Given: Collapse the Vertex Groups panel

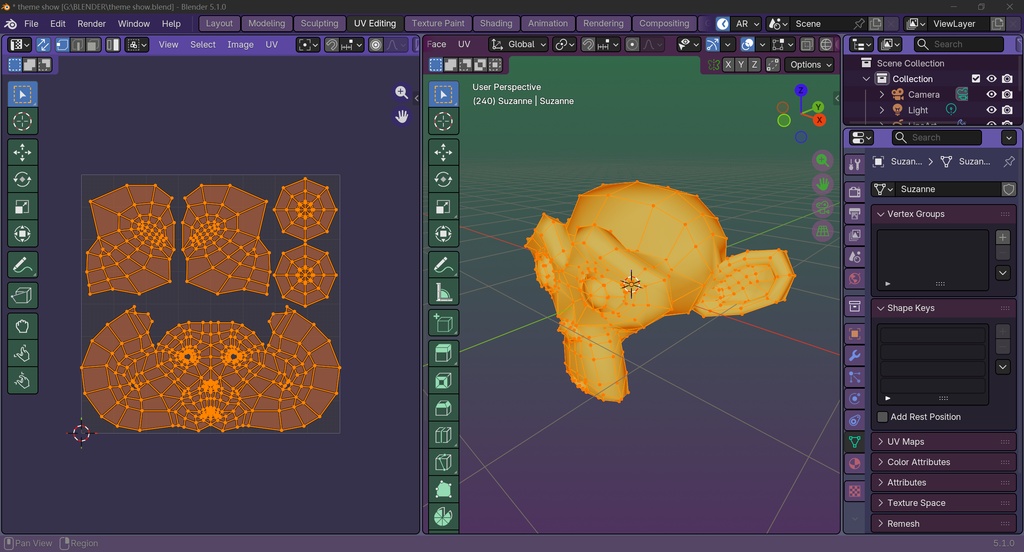Looking at the screenshot, I should pyautogui.click(x=943, y=214).
